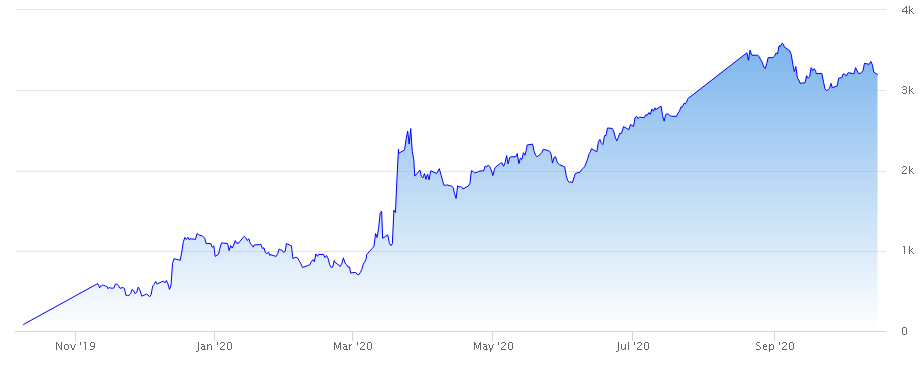The image size is (921, 371).
Task: Click the Nov '19 axis label
Action: click(75, 346)
